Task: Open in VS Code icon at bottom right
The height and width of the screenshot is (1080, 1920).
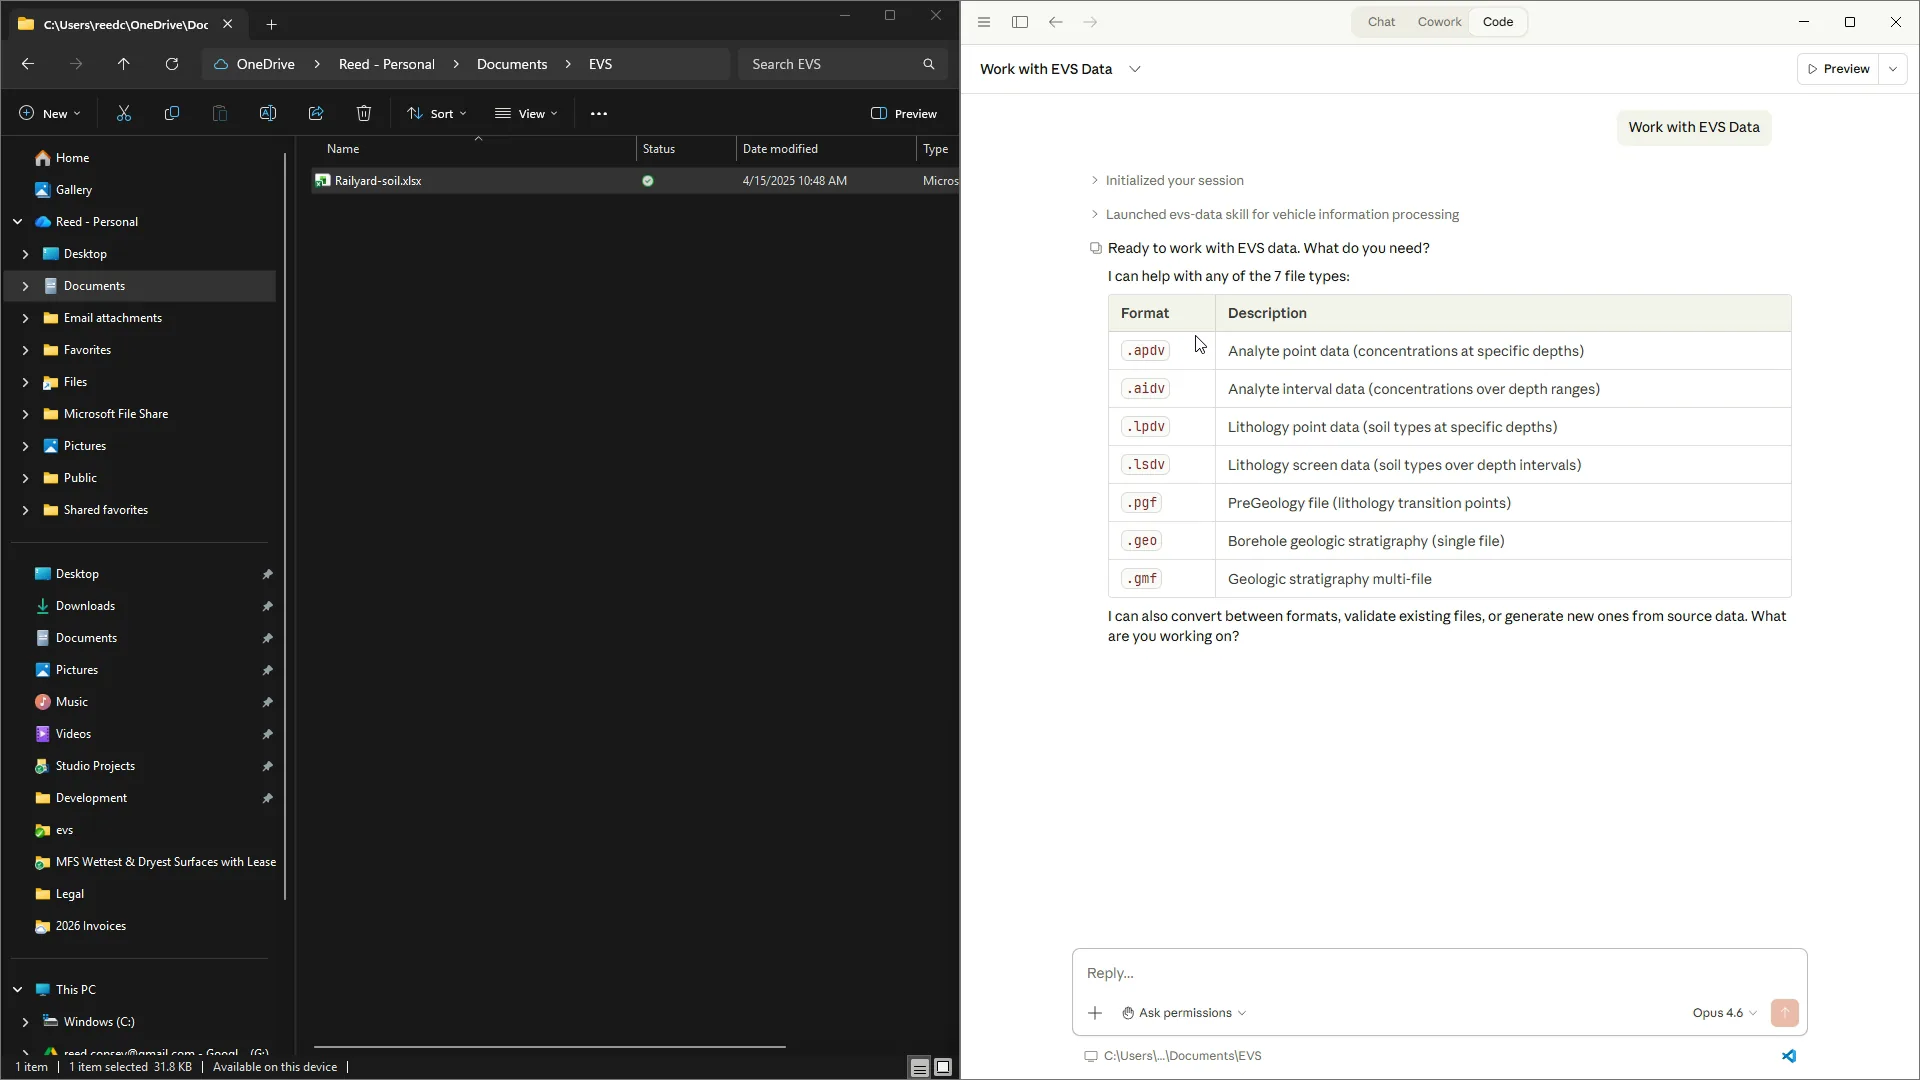Action: (1789, 1056)
